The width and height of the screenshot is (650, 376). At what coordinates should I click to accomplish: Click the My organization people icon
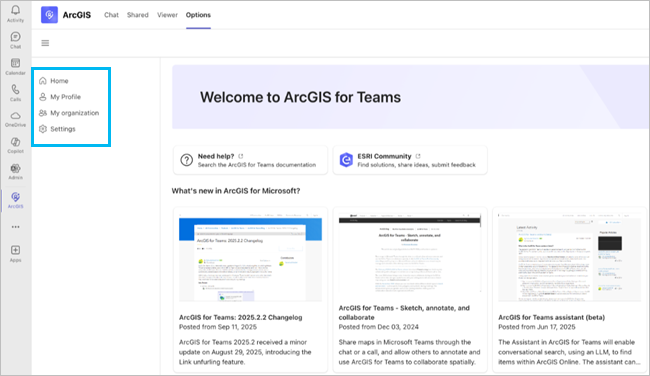pos(43,113)
